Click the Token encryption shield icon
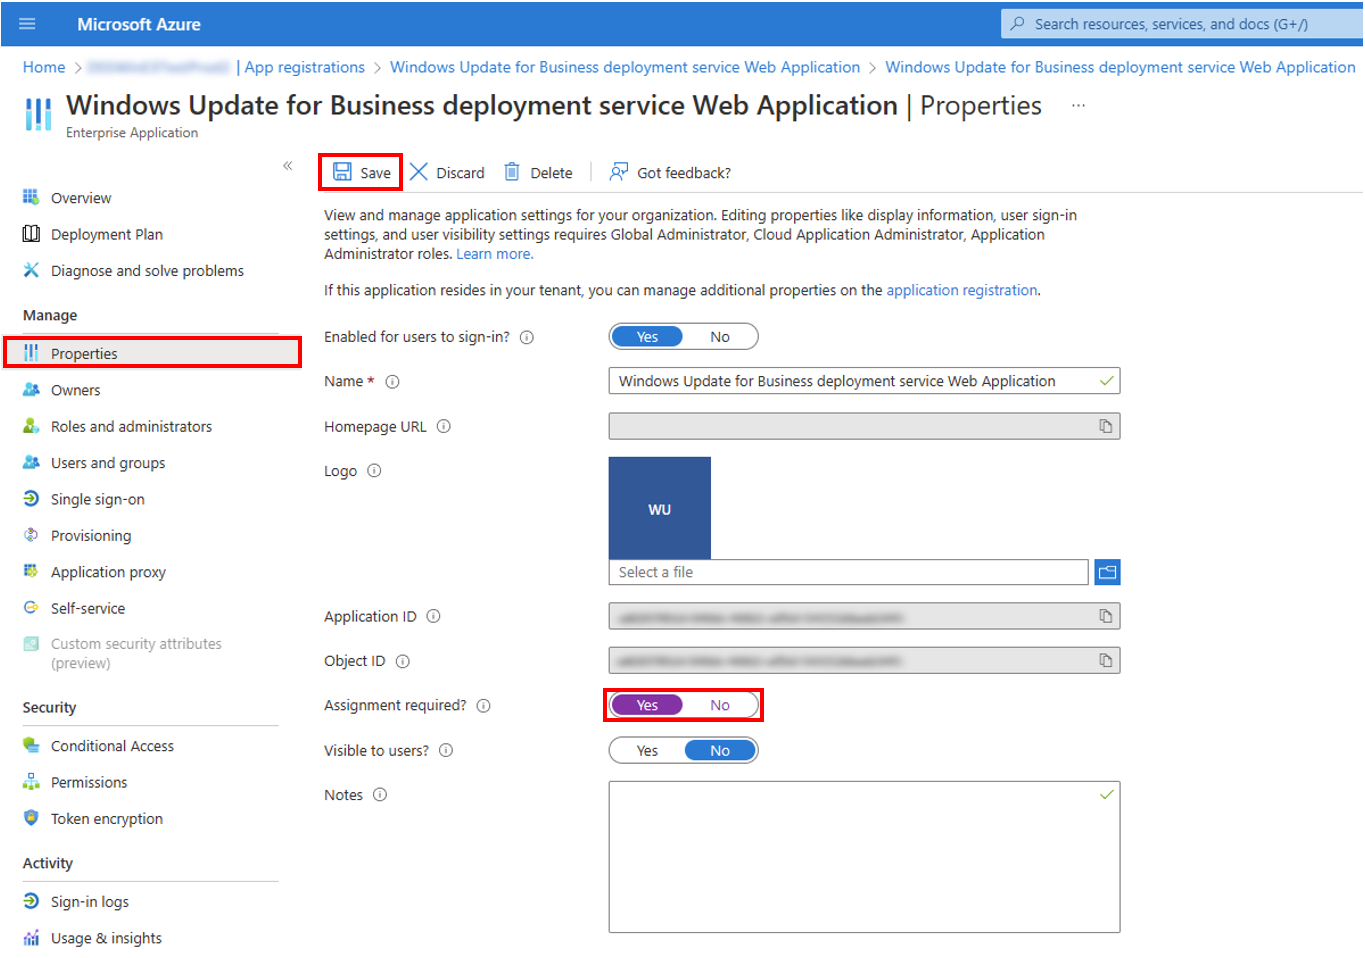 31,818
